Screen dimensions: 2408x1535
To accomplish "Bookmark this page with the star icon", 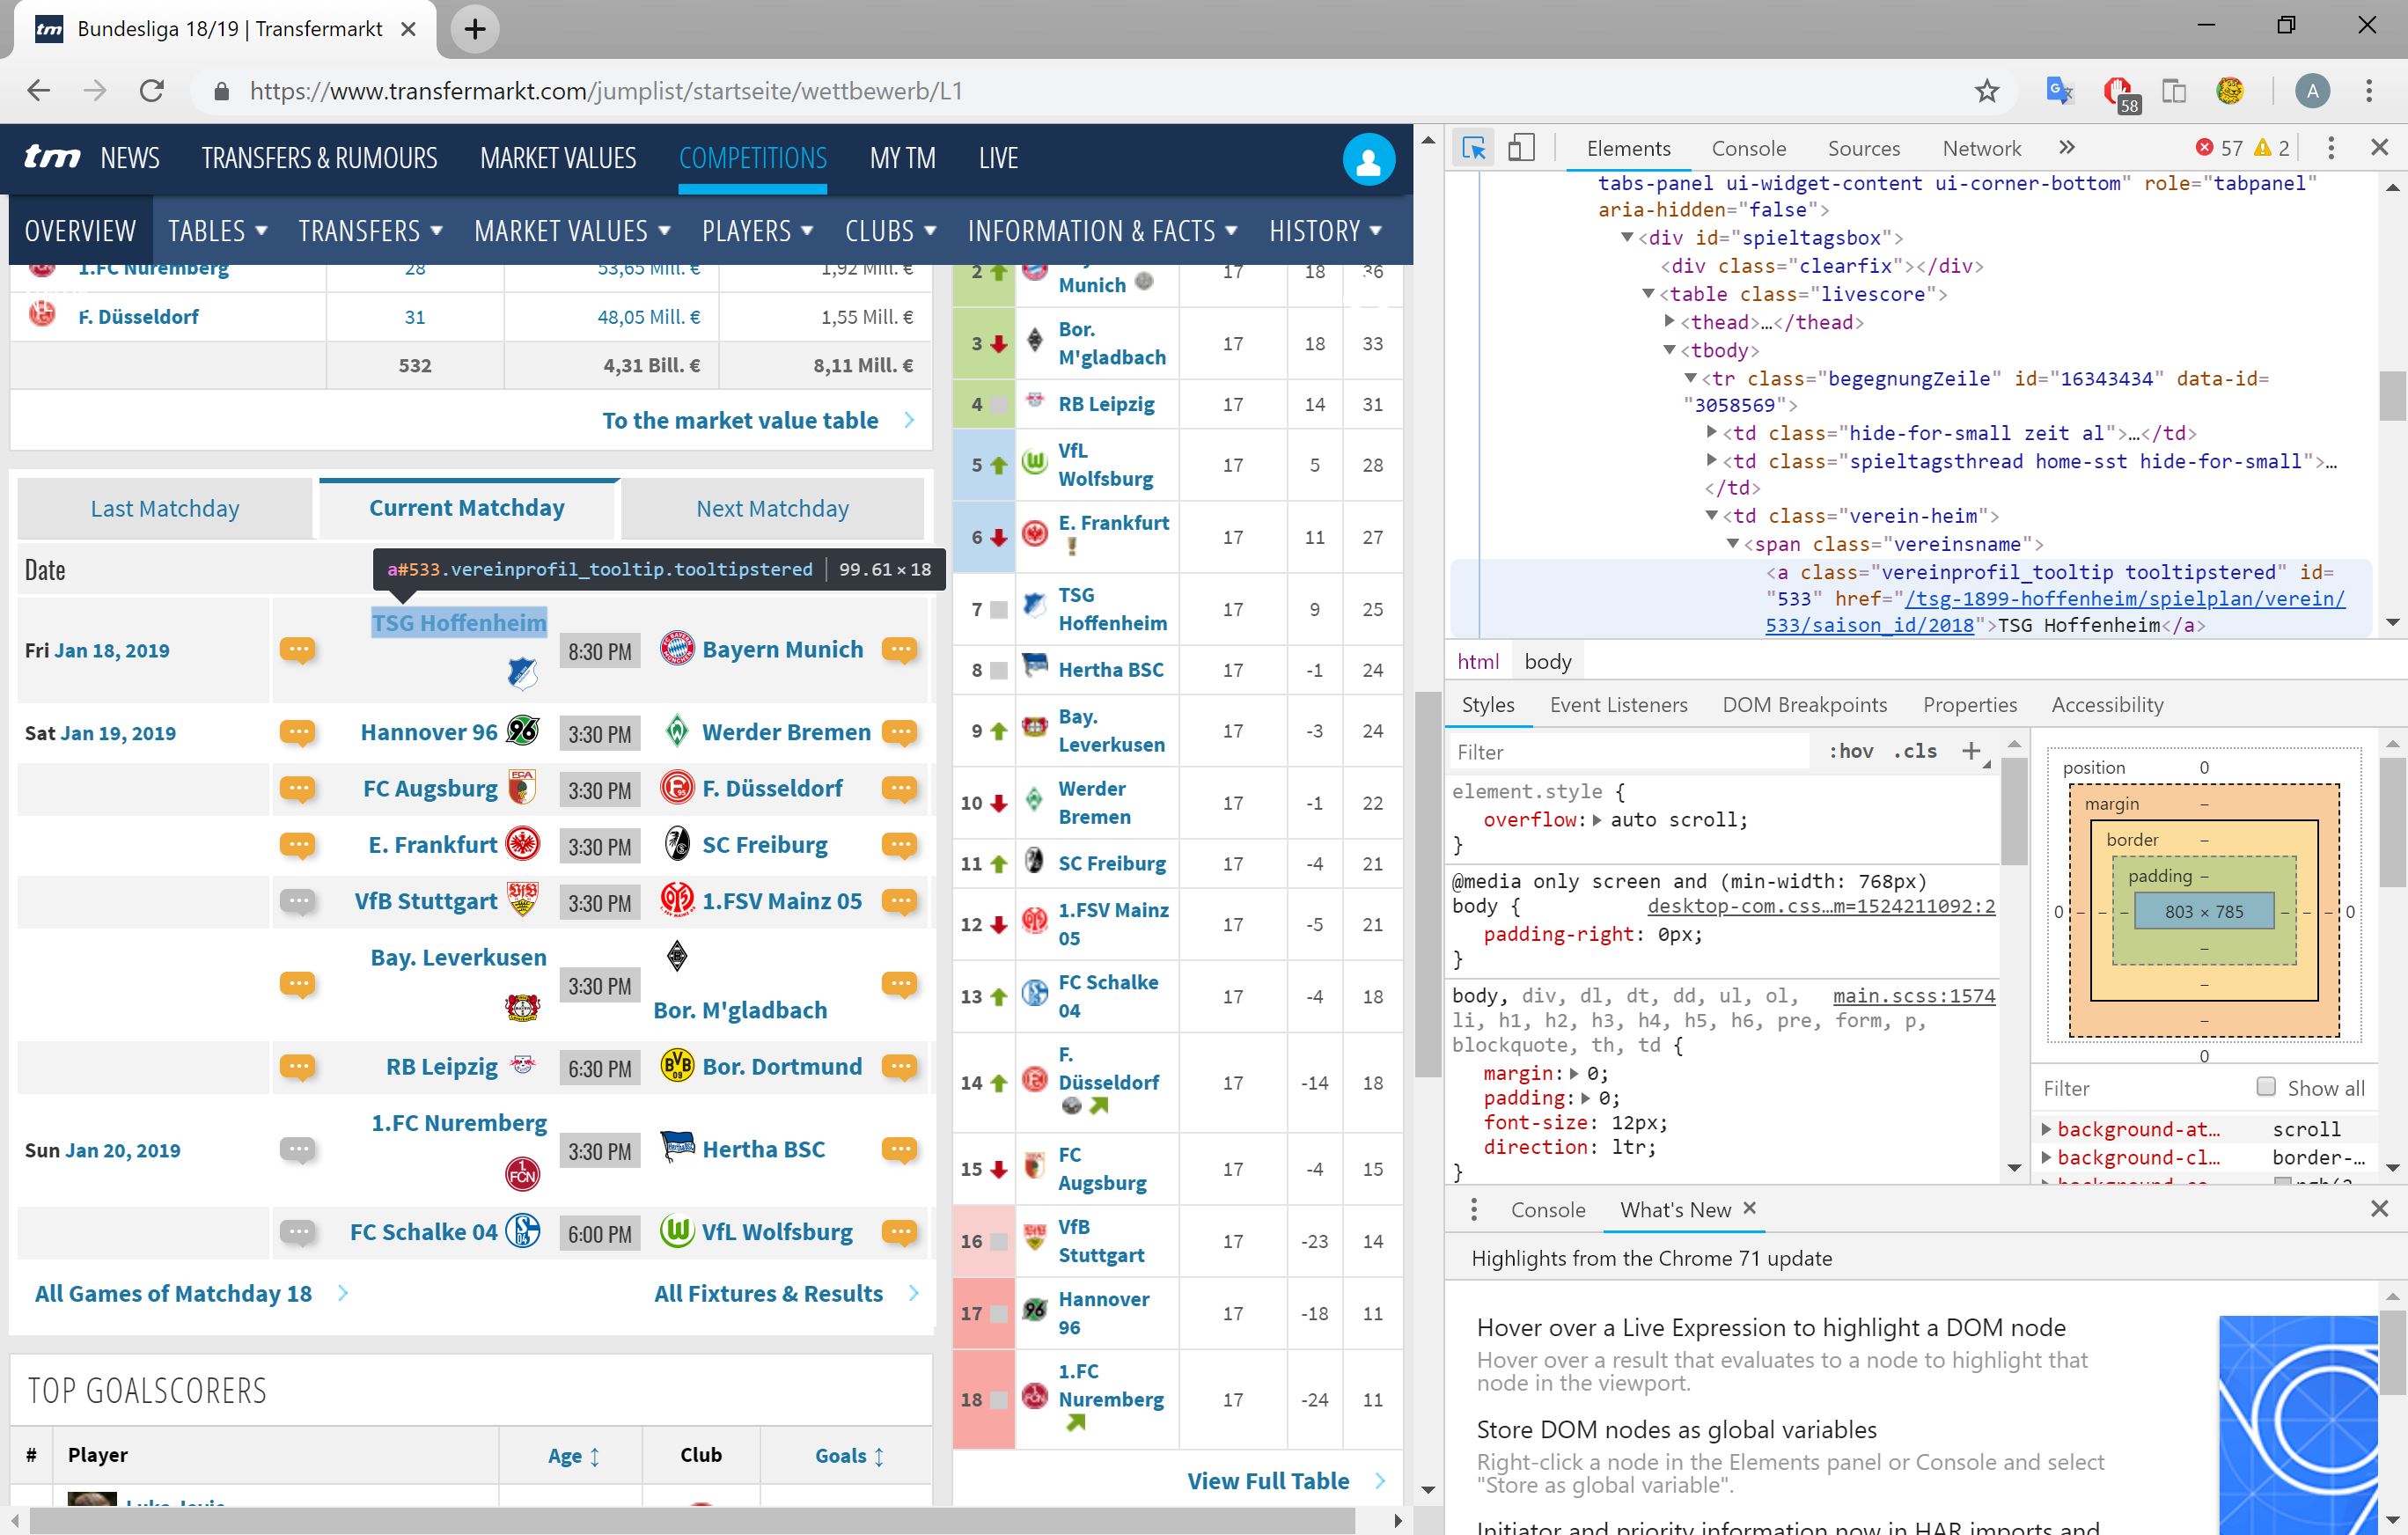I will pos(1986,91).
